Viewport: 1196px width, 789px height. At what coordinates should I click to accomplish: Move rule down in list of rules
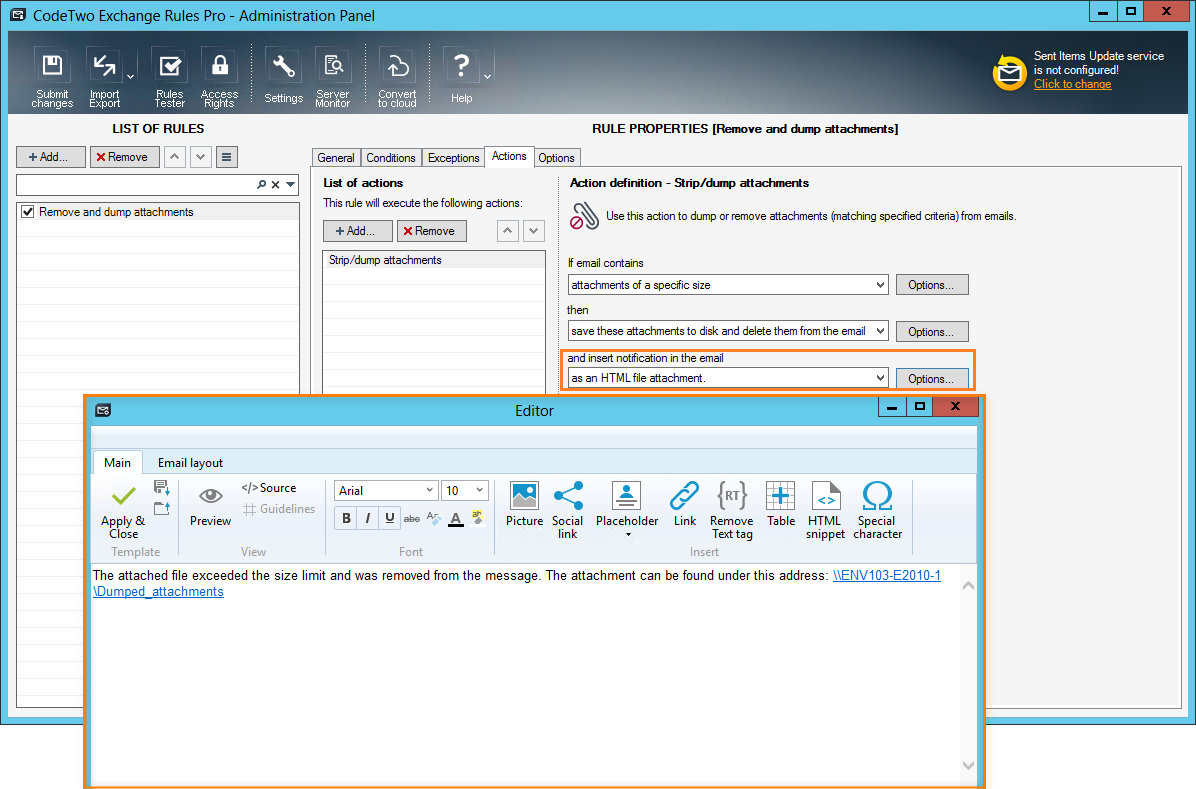click(201, 157)
